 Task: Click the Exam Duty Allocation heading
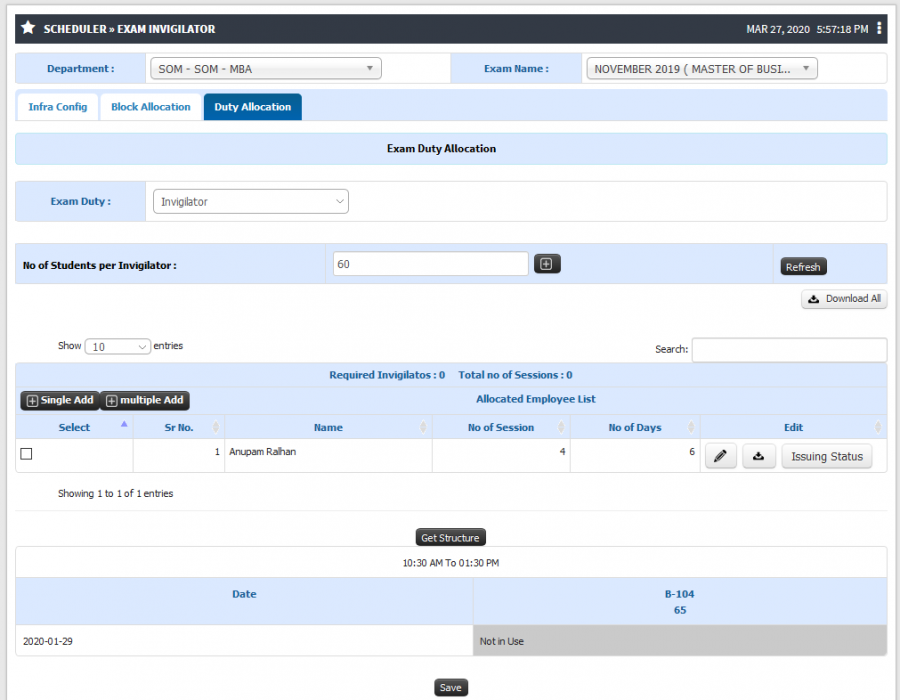click(441, 149)
